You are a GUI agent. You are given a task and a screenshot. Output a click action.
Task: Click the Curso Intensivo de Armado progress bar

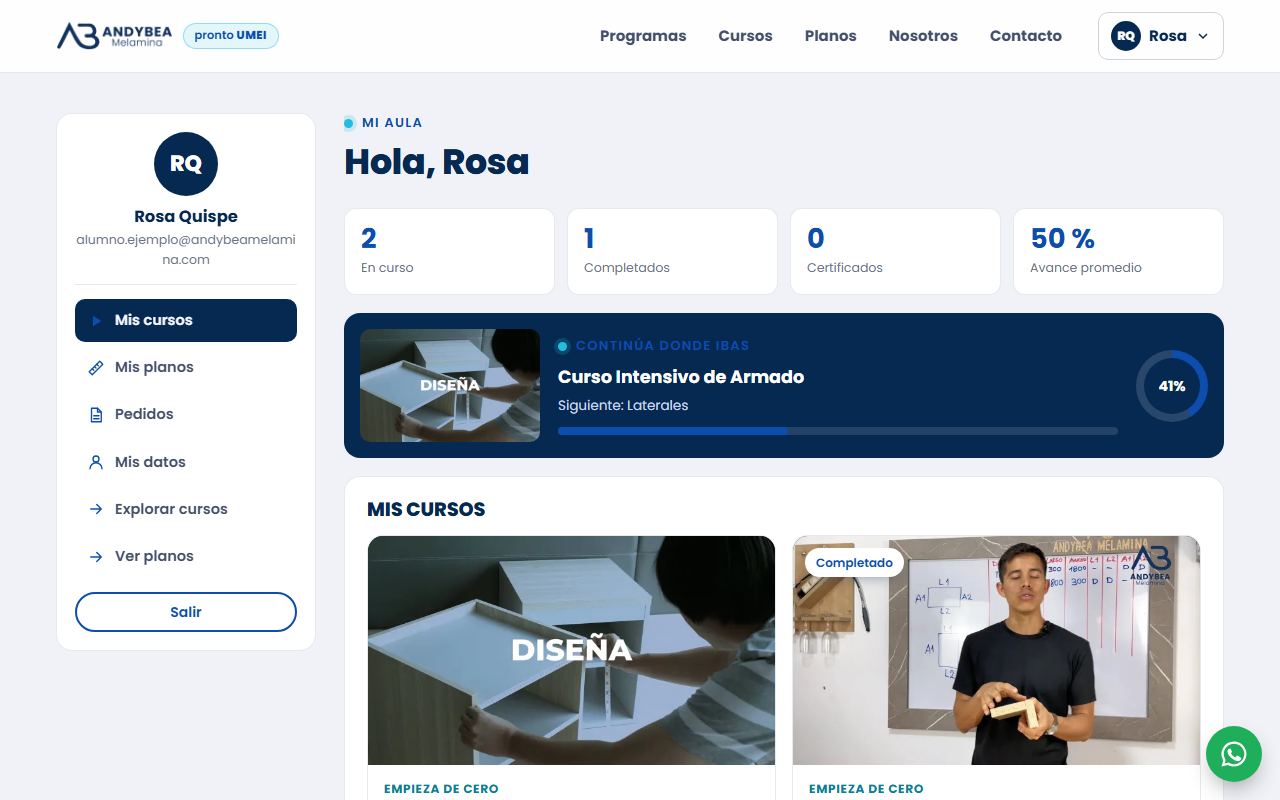click(838, 431)
